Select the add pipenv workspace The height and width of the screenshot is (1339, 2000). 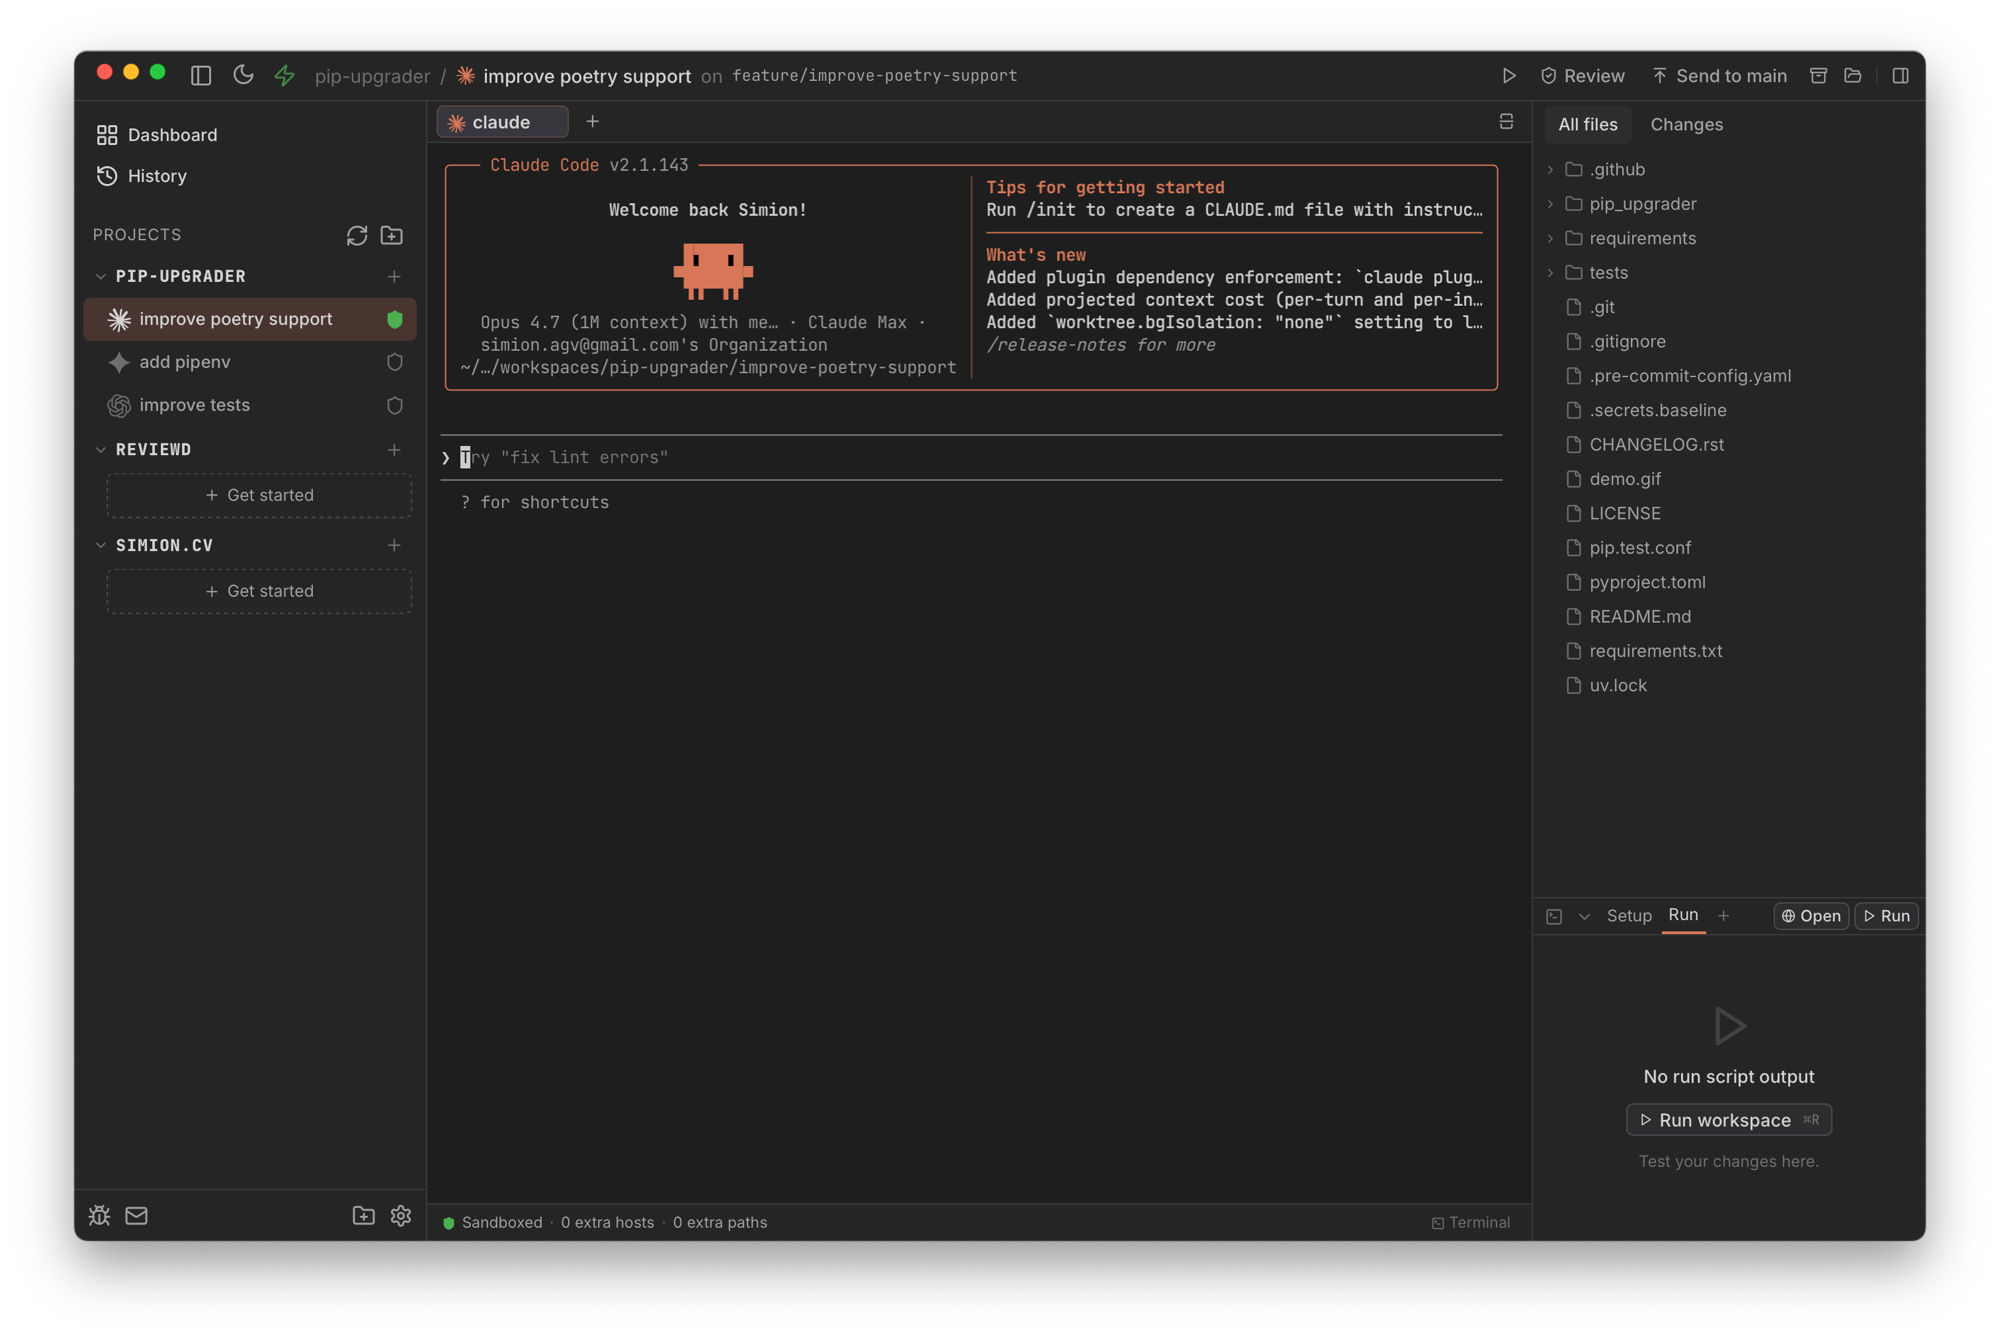coord(250,362)
